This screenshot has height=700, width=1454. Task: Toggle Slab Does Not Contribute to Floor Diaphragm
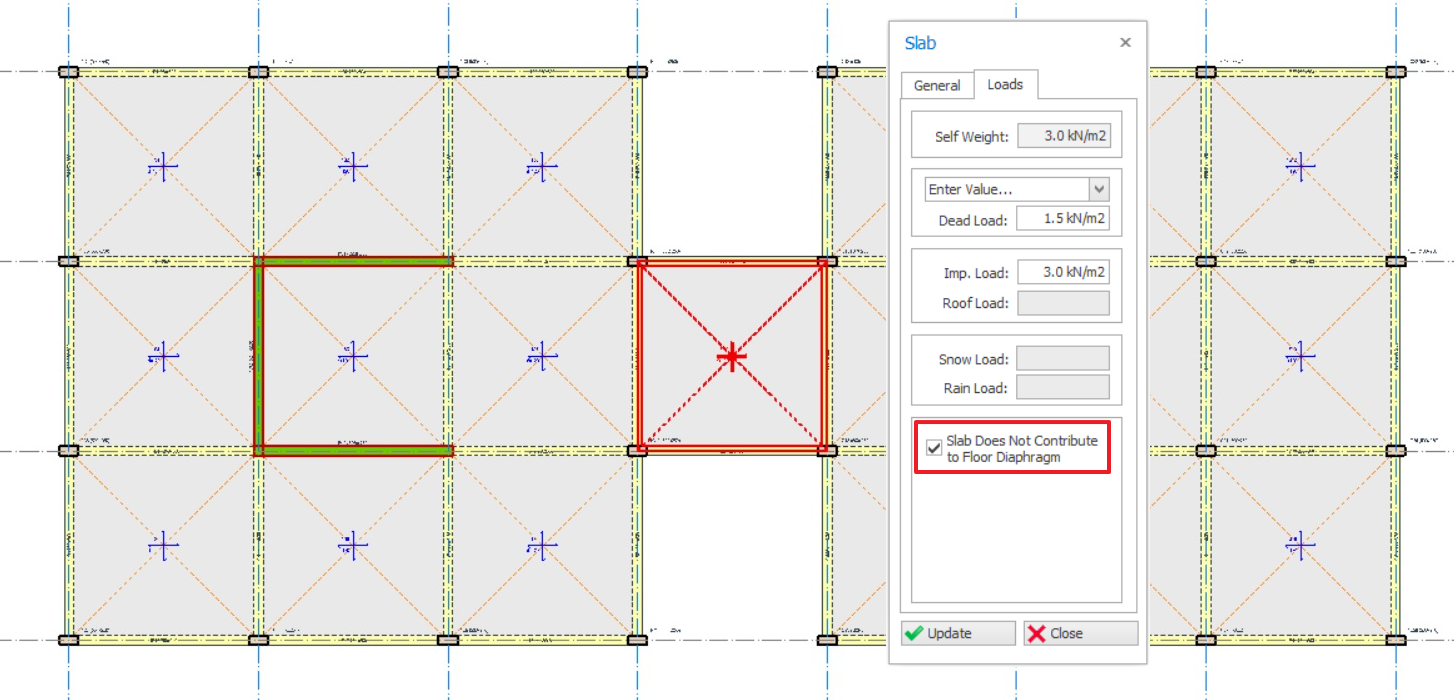pyautogui.click(x=934, y=449)
